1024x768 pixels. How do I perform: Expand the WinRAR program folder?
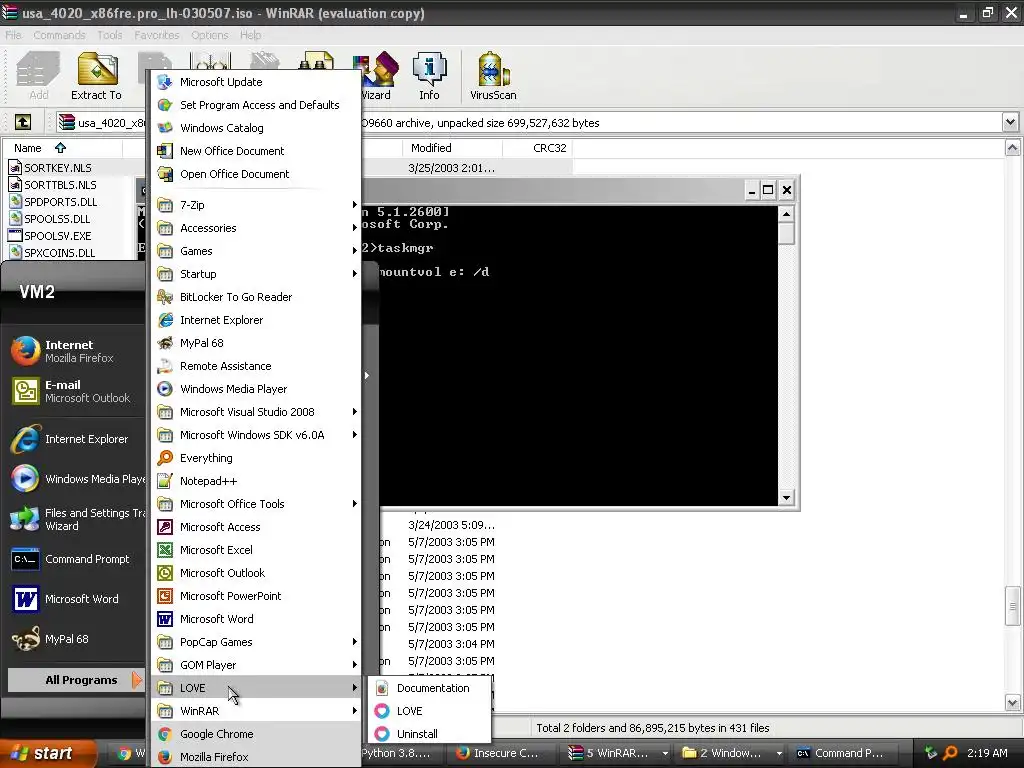click(x=257, y=711)
